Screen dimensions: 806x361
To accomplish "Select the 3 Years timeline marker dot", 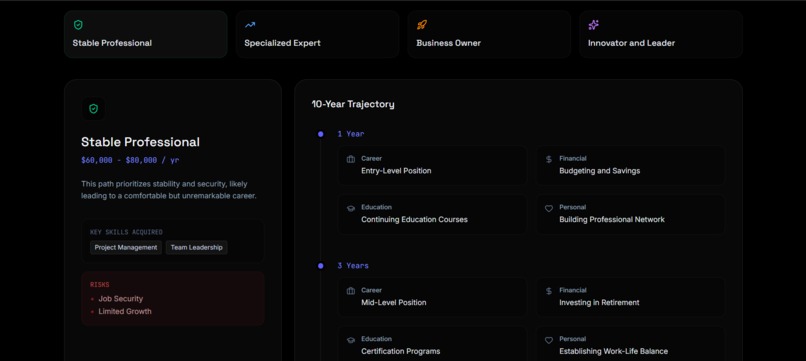I will pyautogui.click(x=321, y=266).
